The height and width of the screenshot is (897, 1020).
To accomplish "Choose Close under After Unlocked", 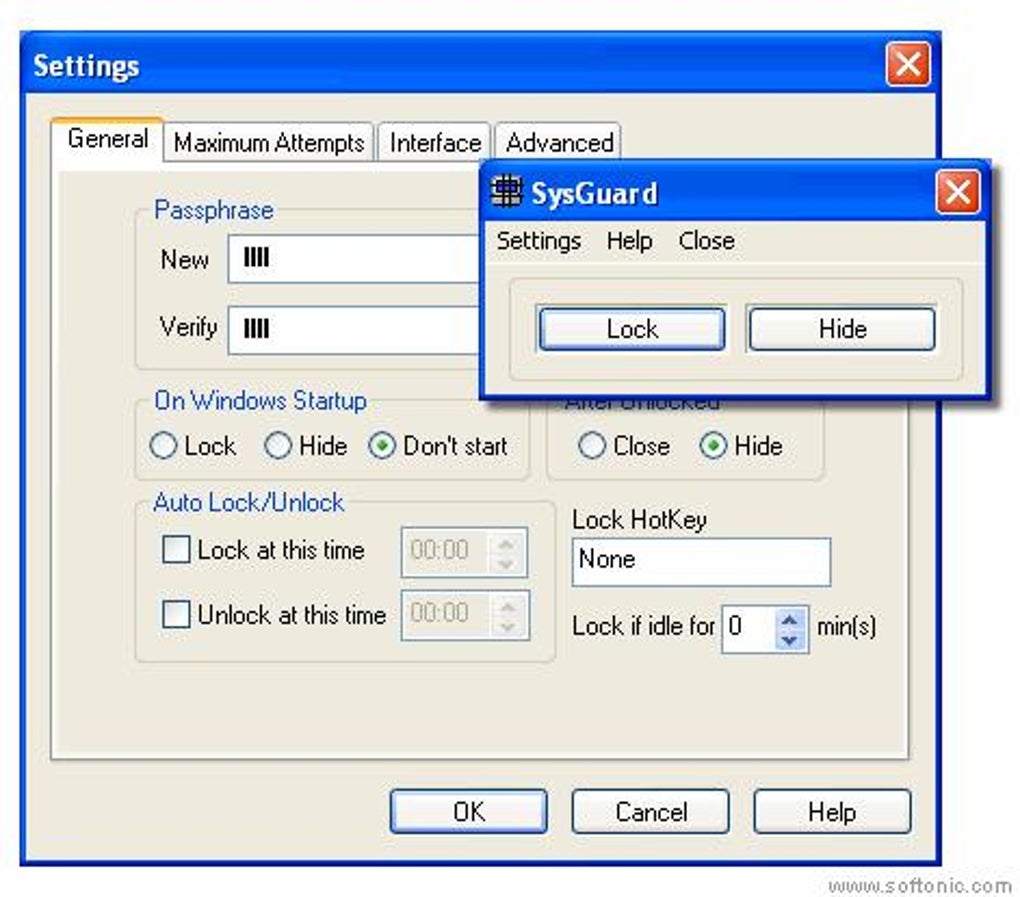I will coord(591,447).
